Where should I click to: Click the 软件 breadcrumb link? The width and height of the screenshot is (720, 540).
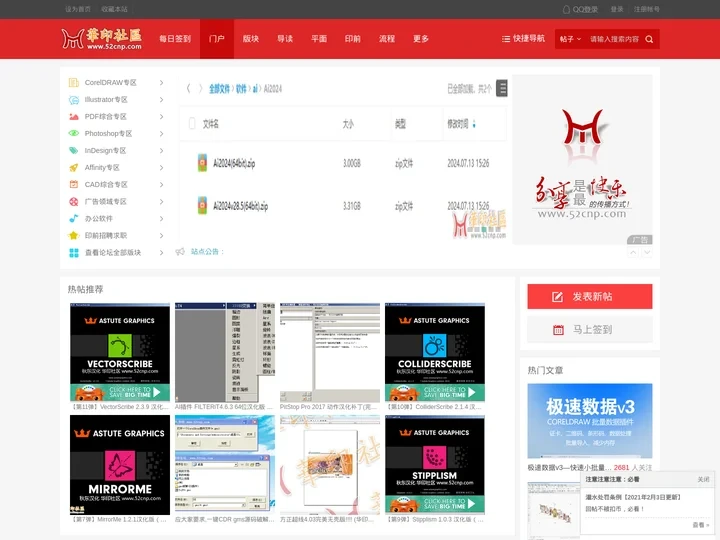point(241,89)
